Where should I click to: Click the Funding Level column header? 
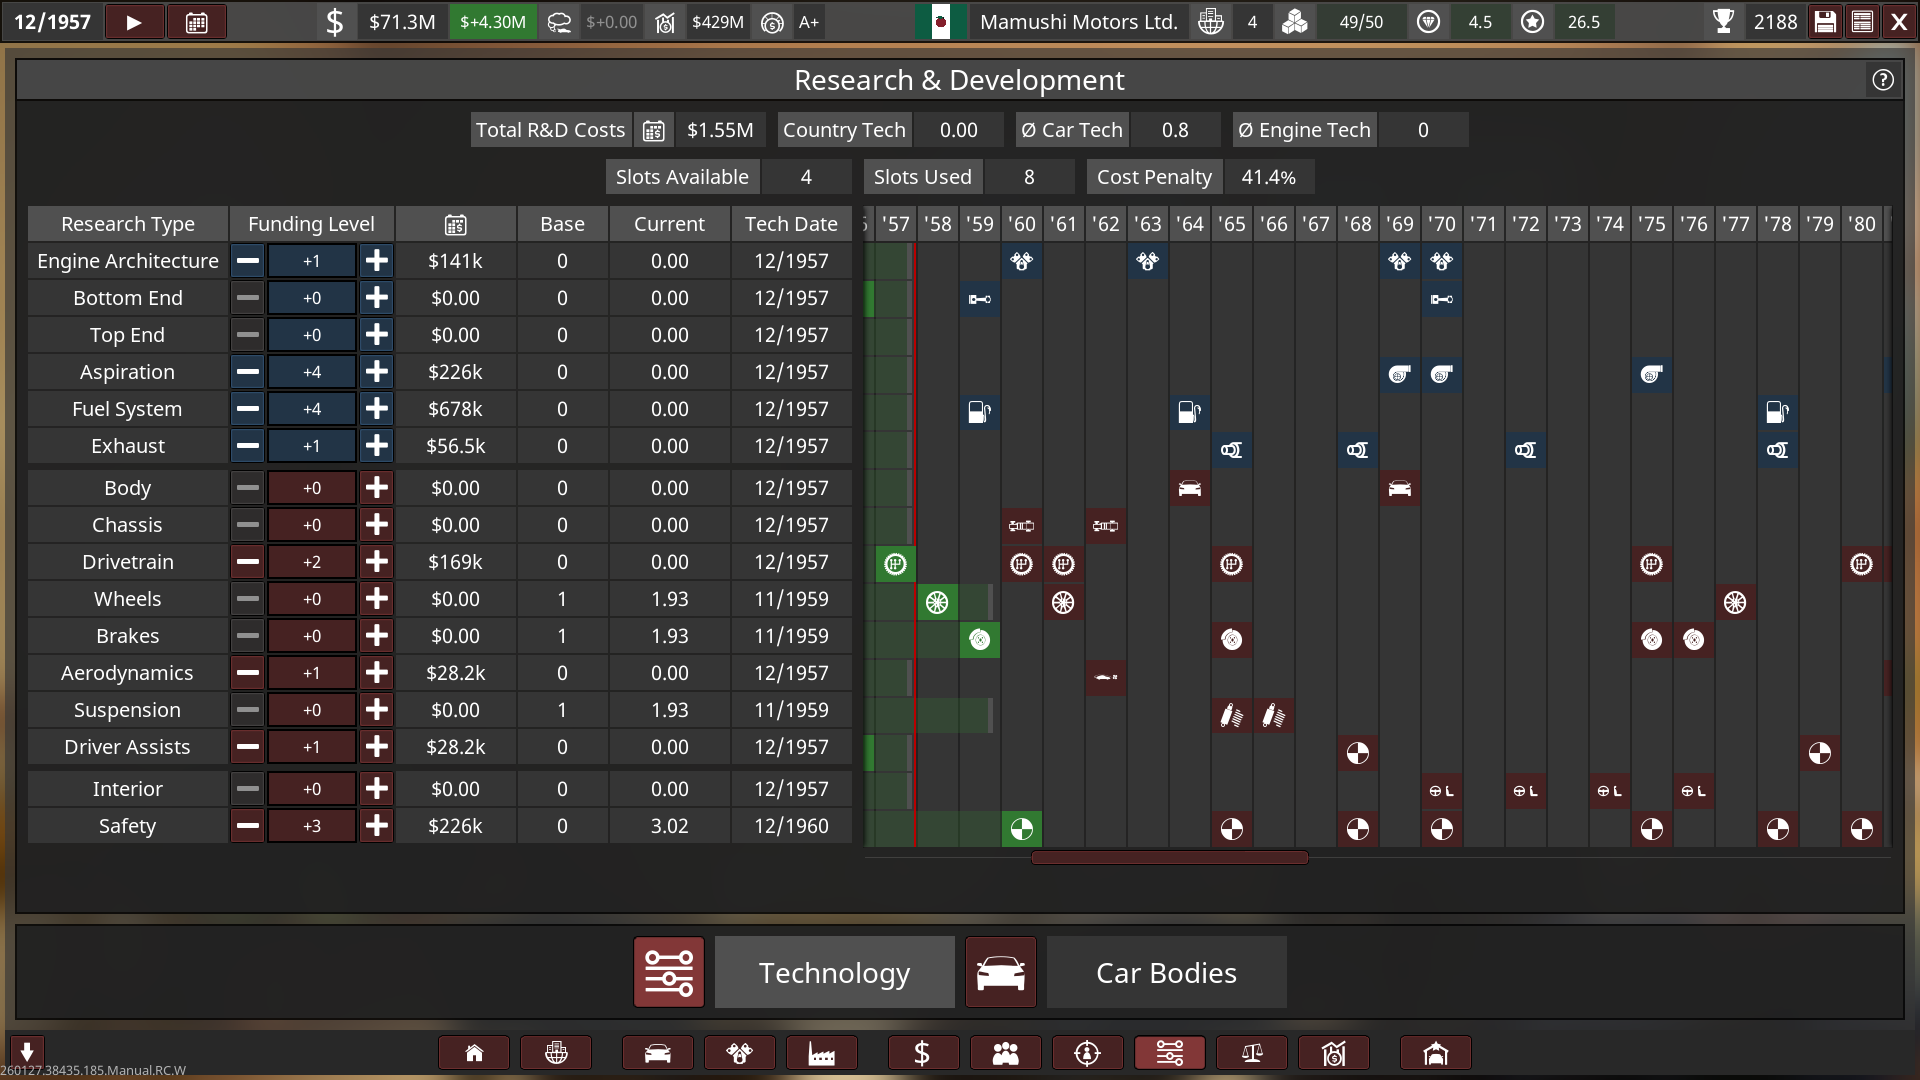click(311, 224)
